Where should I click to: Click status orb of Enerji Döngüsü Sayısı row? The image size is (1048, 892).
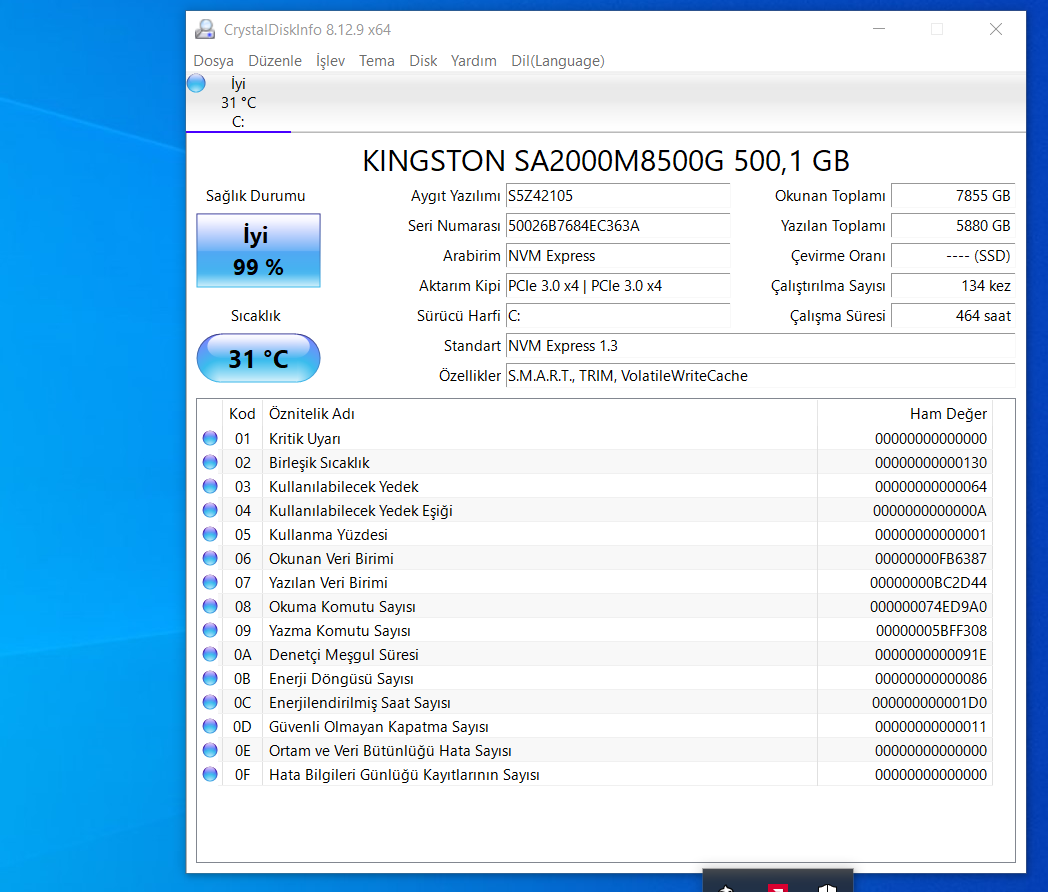[x=210, y=678]
